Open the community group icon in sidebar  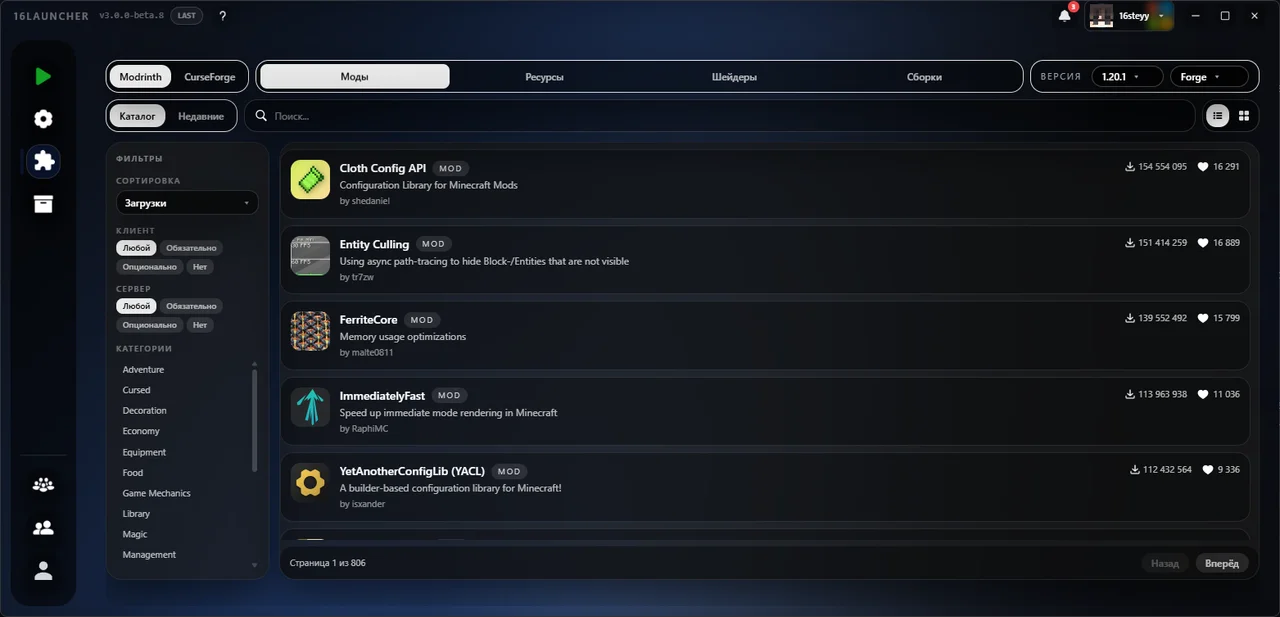pyautogui.click(x=43, y=485)
